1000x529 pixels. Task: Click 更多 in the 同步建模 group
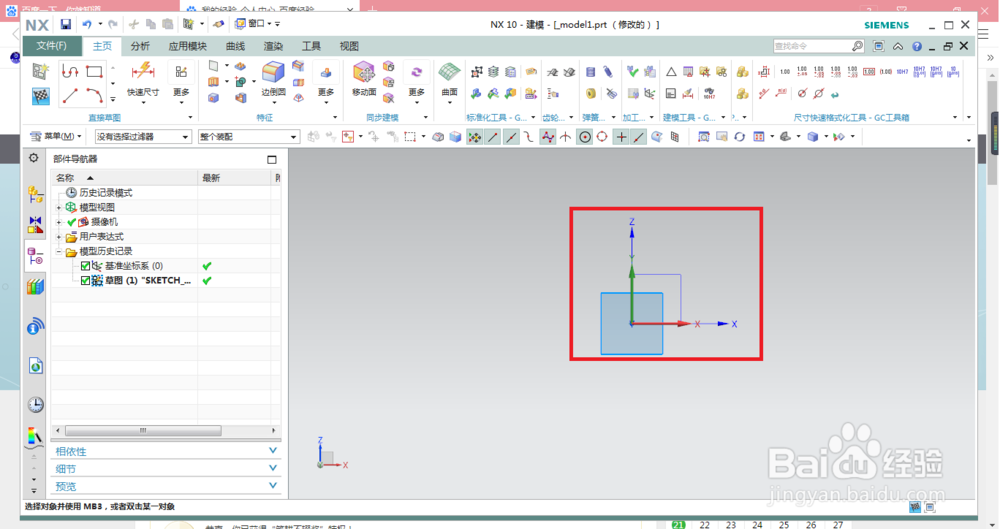pos(416,82)
